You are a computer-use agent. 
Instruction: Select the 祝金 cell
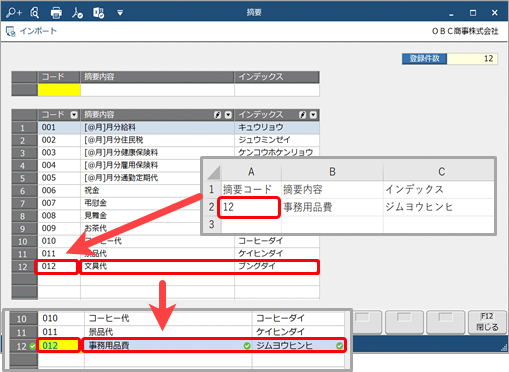tap(141, 191)
